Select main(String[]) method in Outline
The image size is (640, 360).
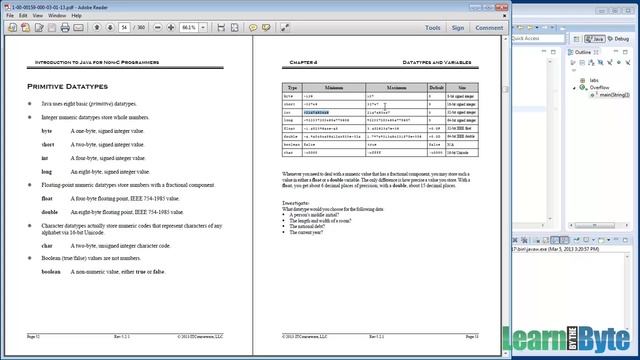pyautogui.click(x=614, y=95)
